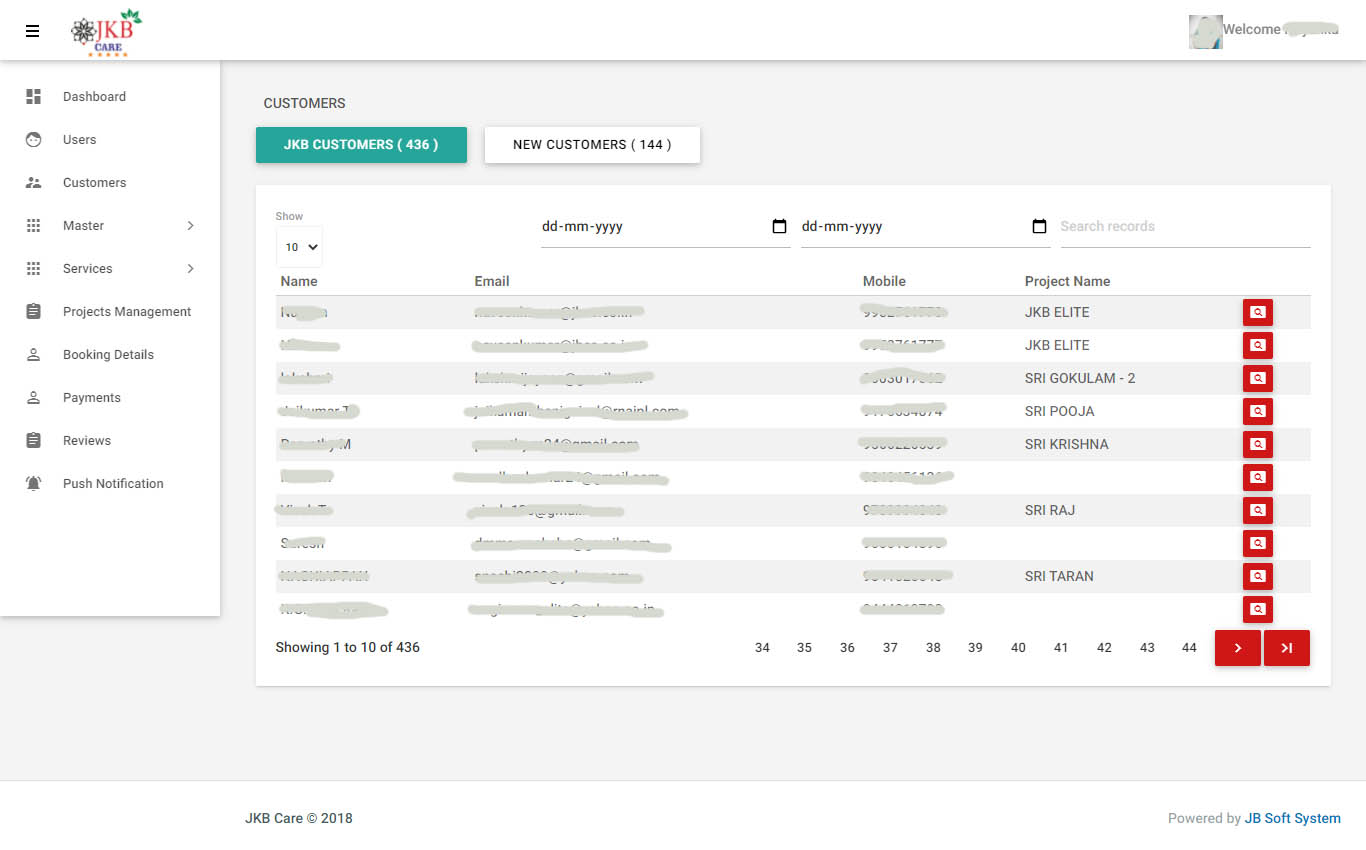Open Booking Details page

point(110,355)
